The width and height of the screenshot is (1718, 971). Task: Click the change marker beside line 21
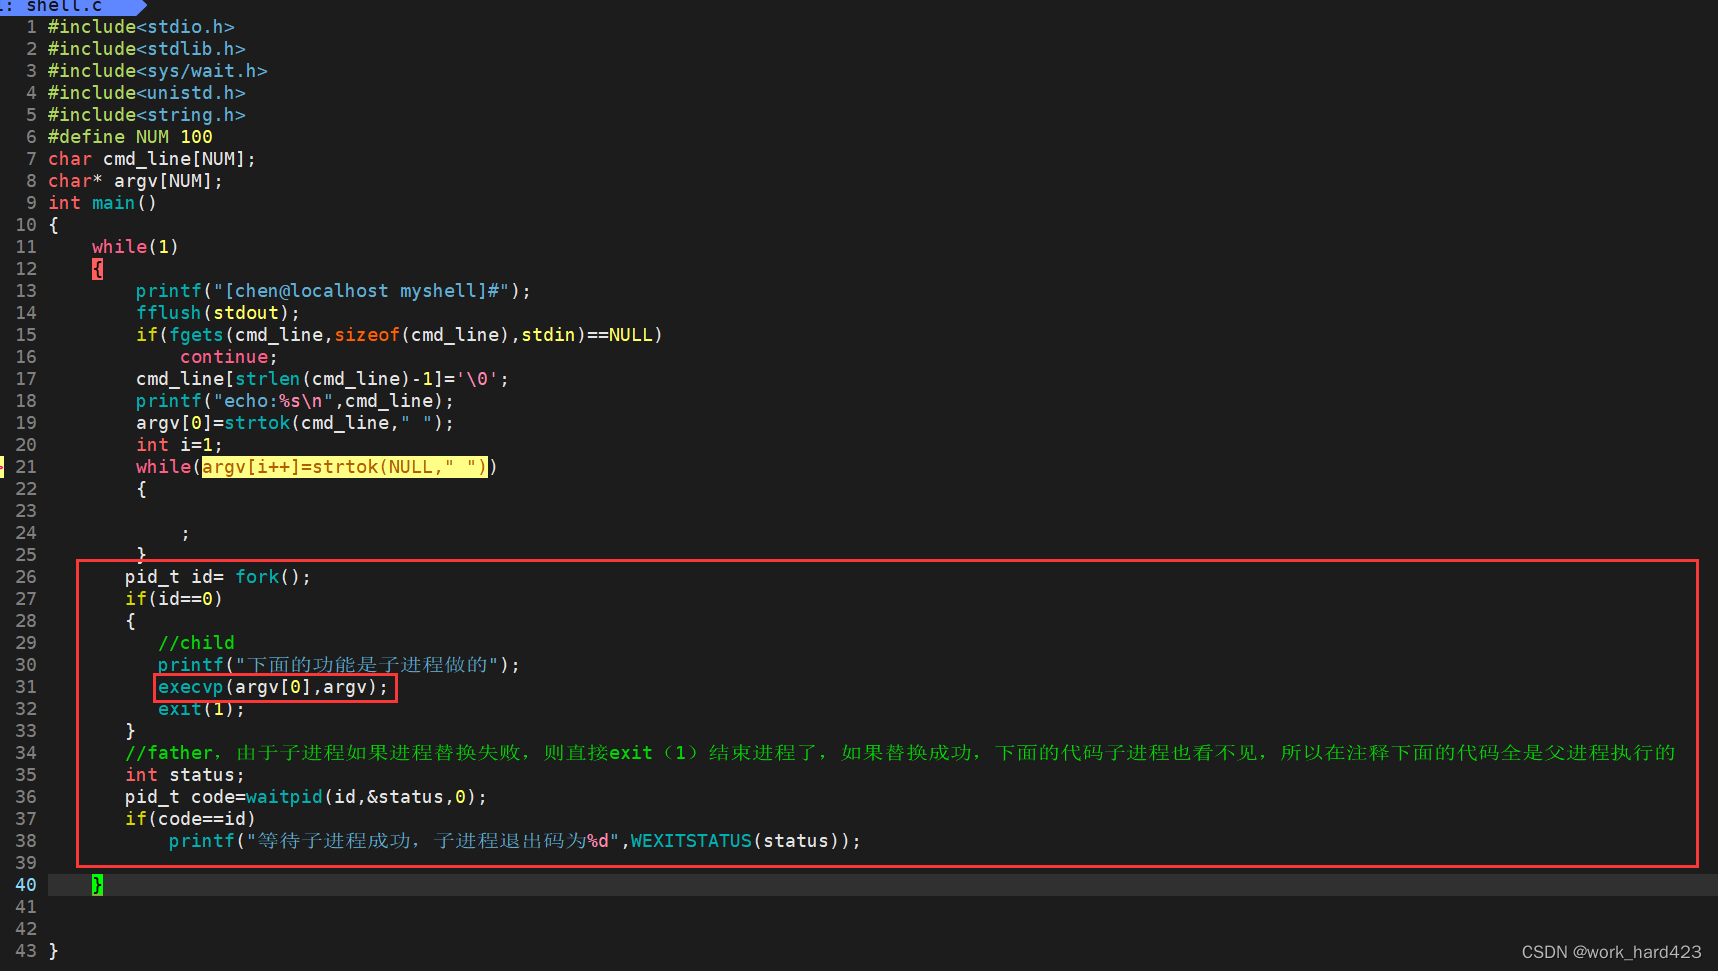pos(3,466)
